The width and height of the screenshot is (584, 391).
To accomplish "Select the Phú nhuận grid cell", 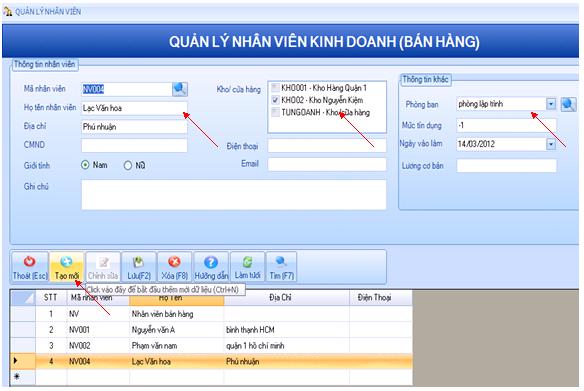I will 286,362.
